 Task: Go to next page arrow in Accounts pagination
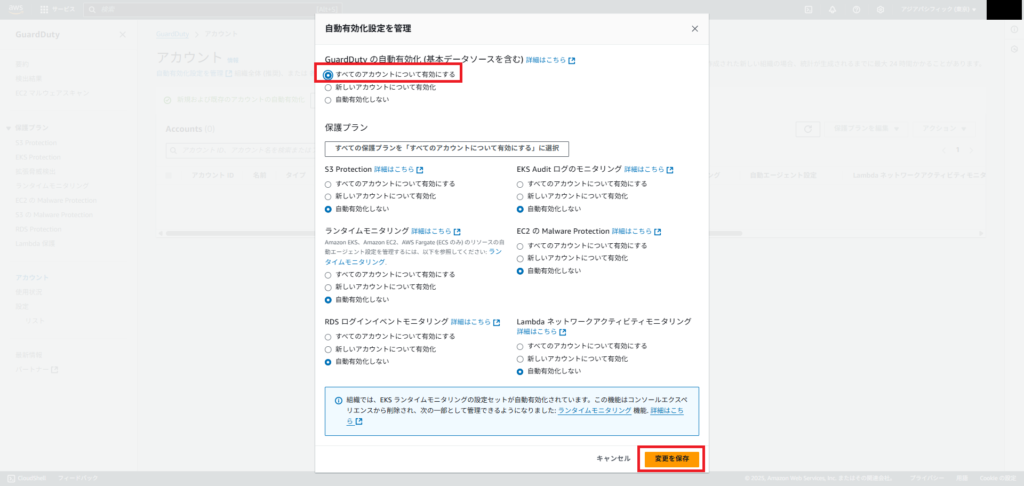tap(973, 150)
